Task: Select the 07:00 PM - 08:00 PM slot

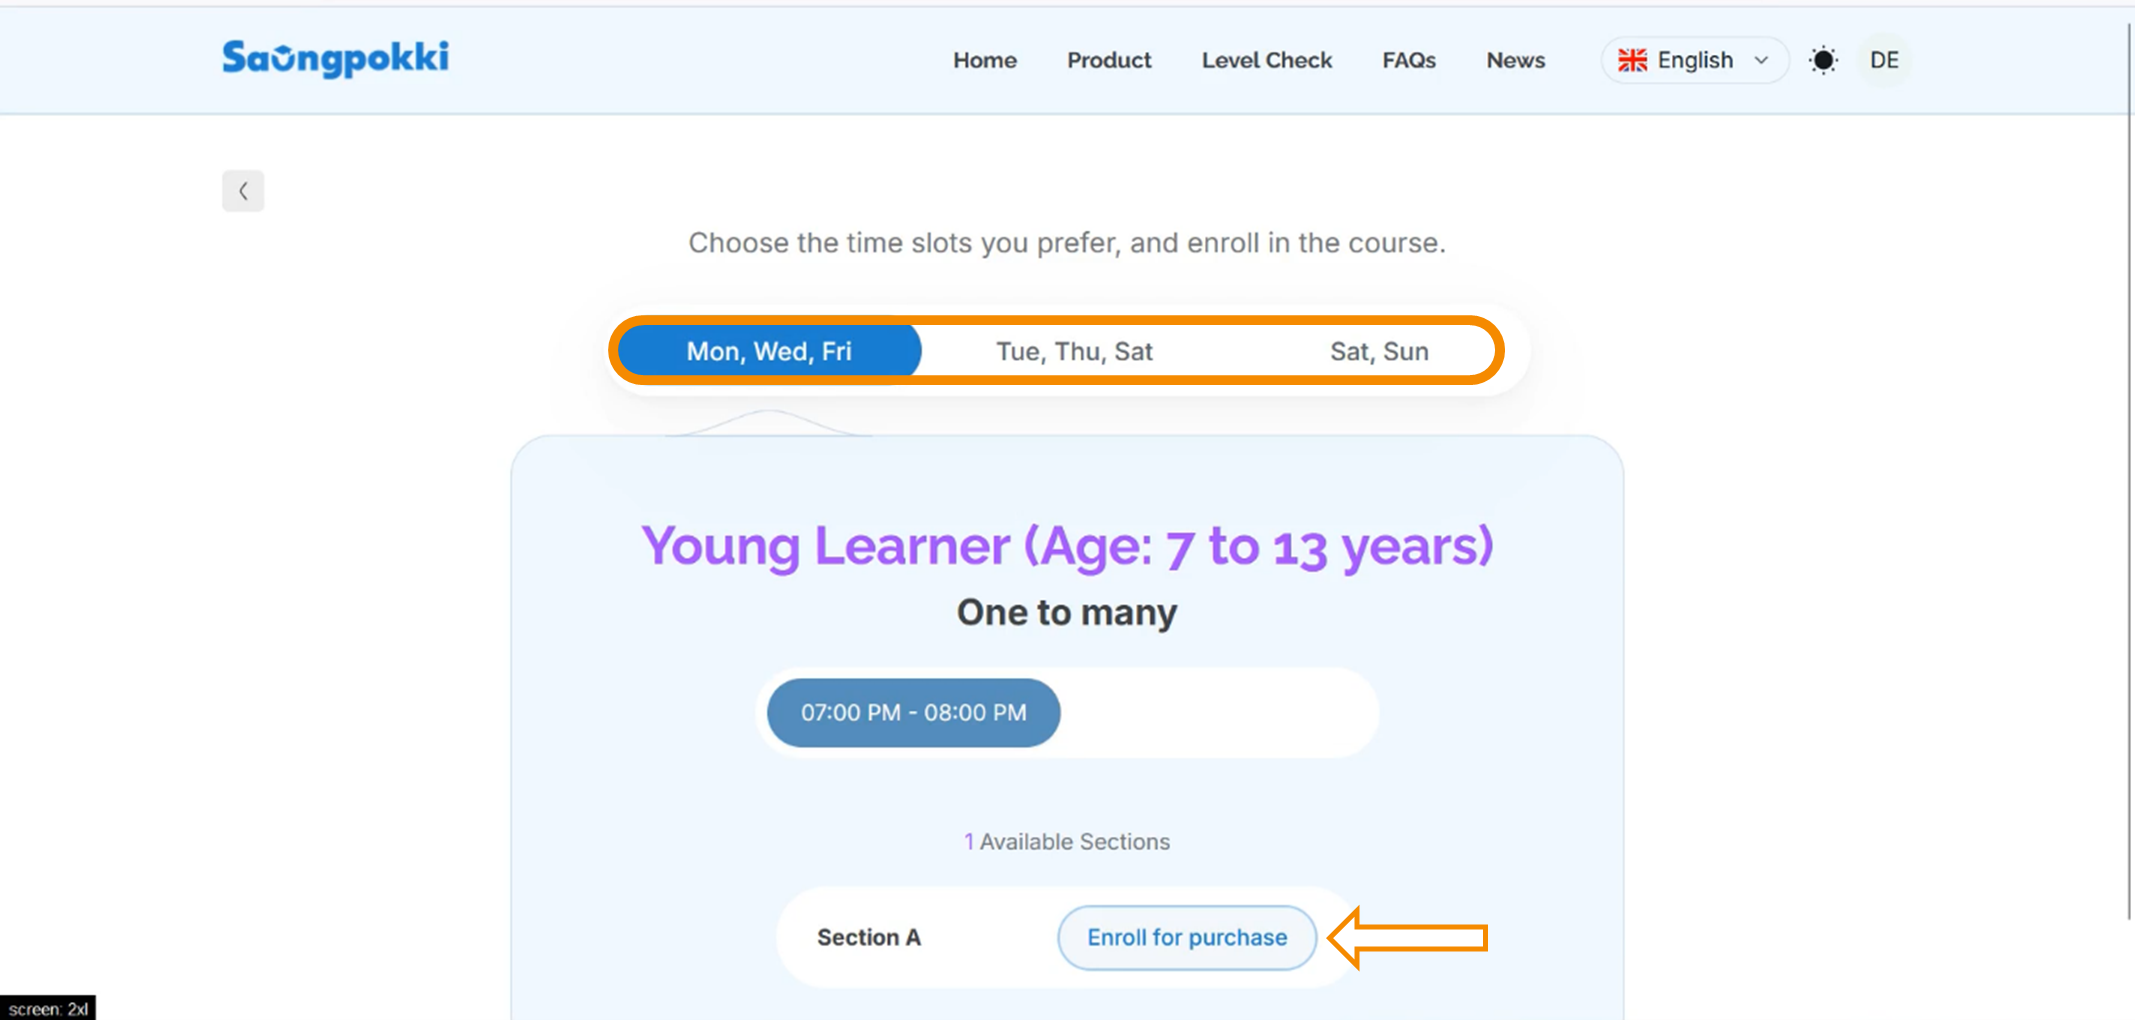Action: pyautogui.click(x=913, y=712)
